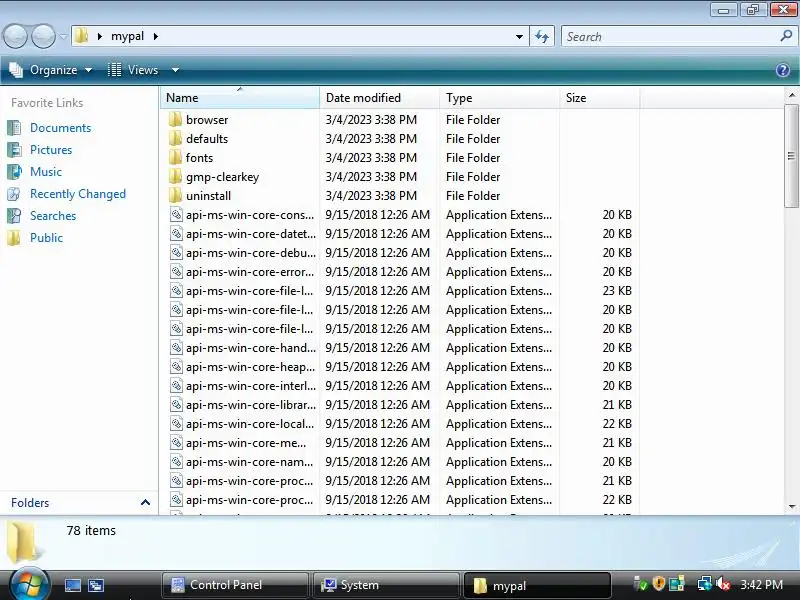Sort by Size column header
Image resolution: width=800 pixels, height=600 pixels.
(x=599, y=97)
